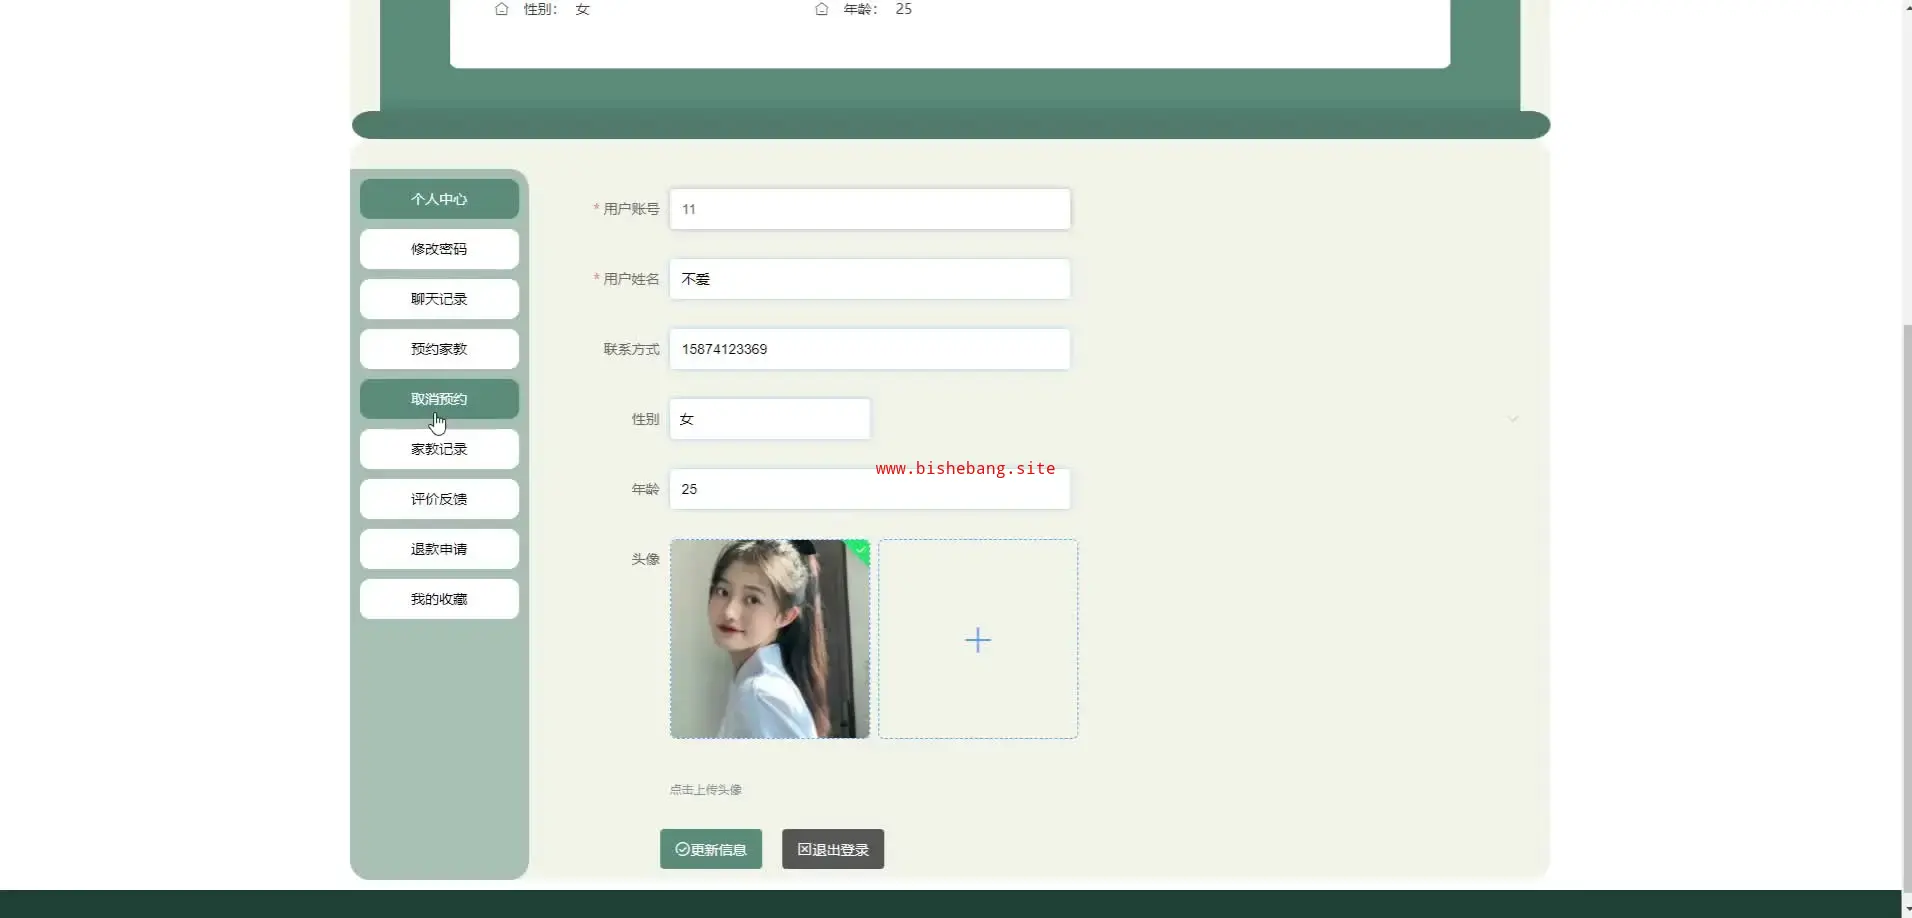Screen dimensions: 1912x918
Task: Go to 修改密码 menu item
Action: (439, 249)
